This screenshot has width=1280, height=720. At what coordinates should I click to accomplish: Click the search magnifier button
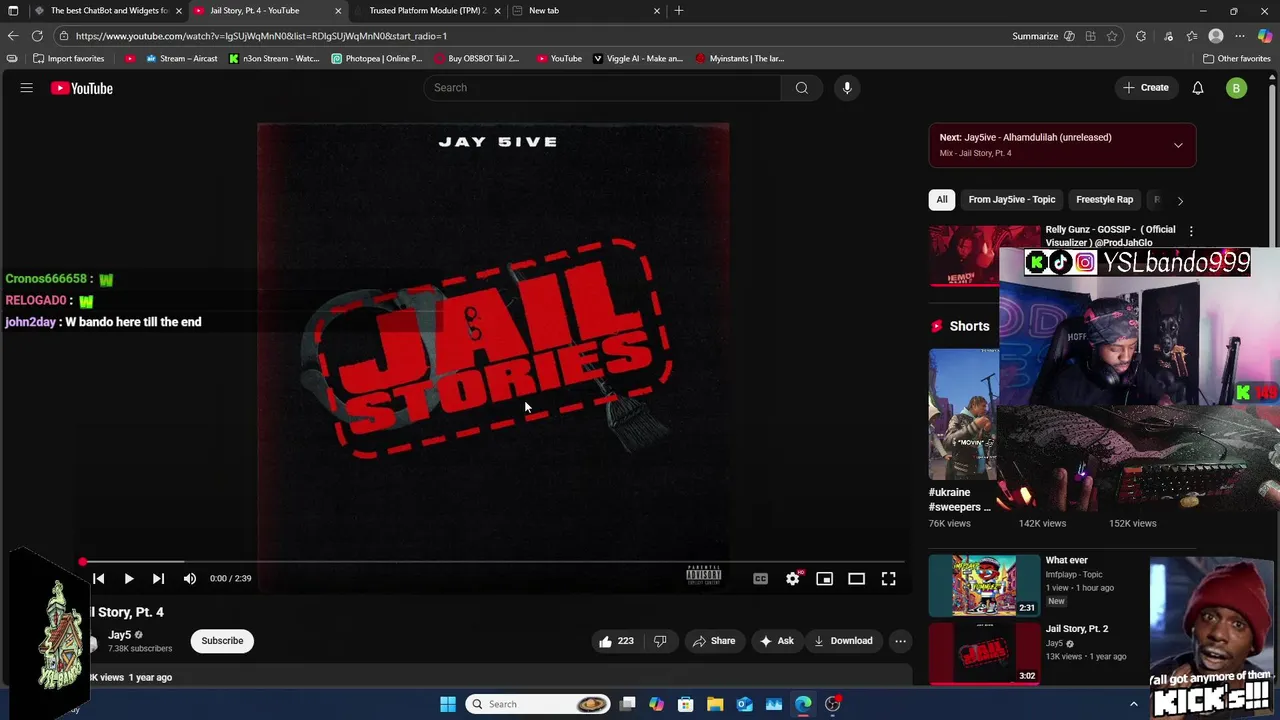point(801,88)
